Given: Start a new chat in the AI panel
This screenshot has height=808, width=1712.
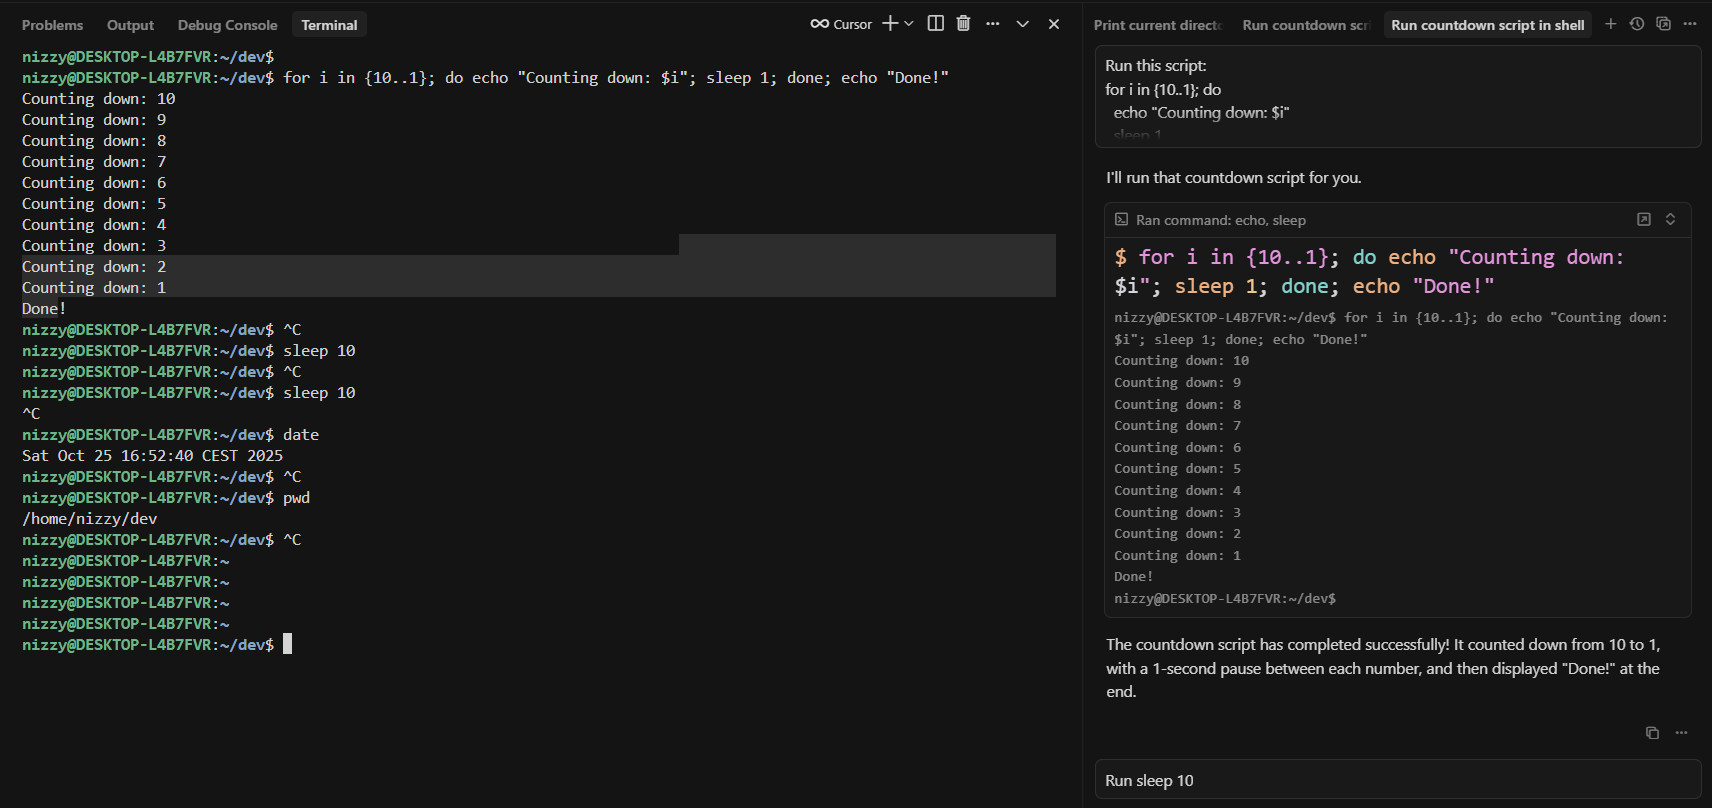Looking at the screenshot, I should coord(1610,24).
